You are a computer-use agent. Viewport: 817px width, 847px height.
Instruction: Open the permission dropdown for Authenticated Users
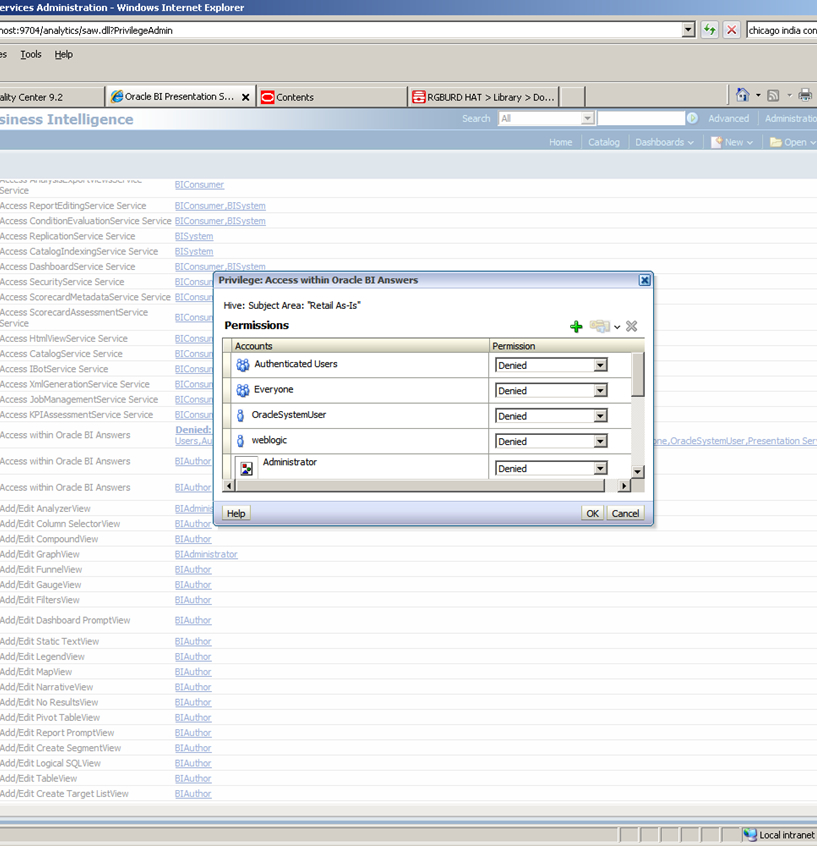pos(600,365)
